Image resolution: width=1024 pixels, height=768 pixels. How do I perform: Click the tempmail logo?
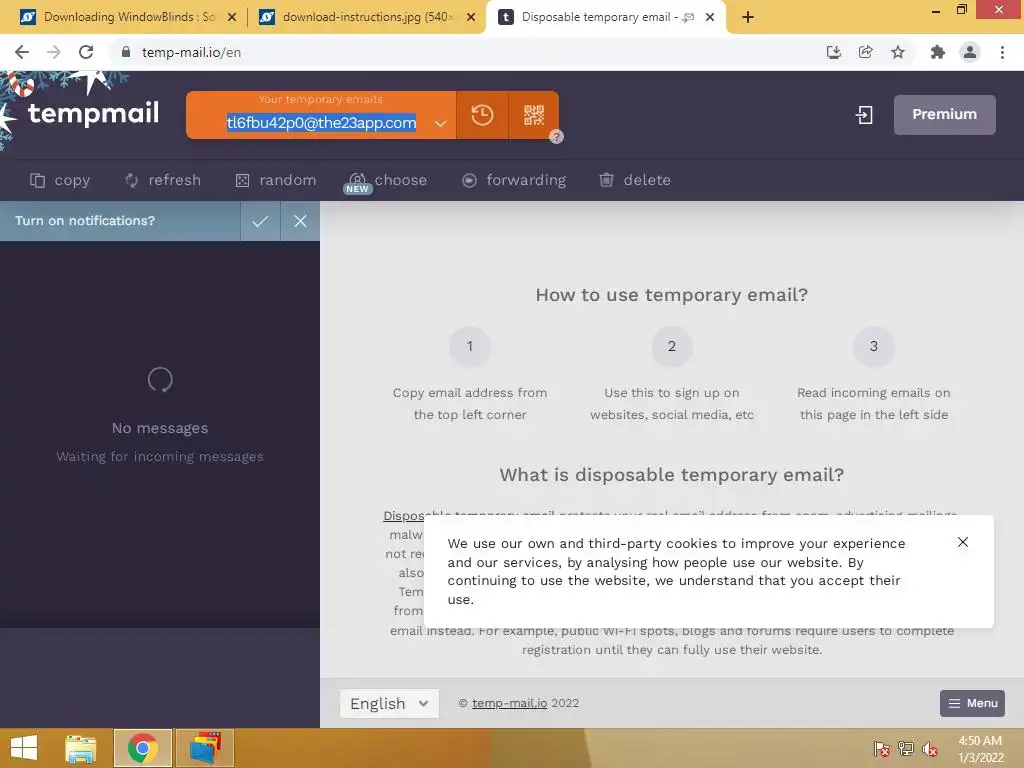[93, 113]
